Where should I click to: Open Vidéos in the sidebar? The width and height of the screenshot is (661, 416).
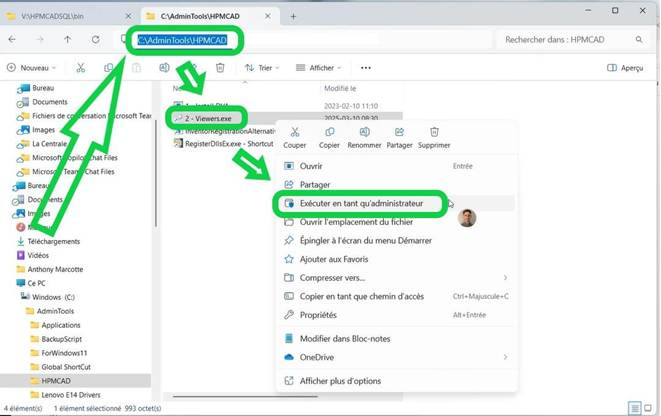pos(38,255)
